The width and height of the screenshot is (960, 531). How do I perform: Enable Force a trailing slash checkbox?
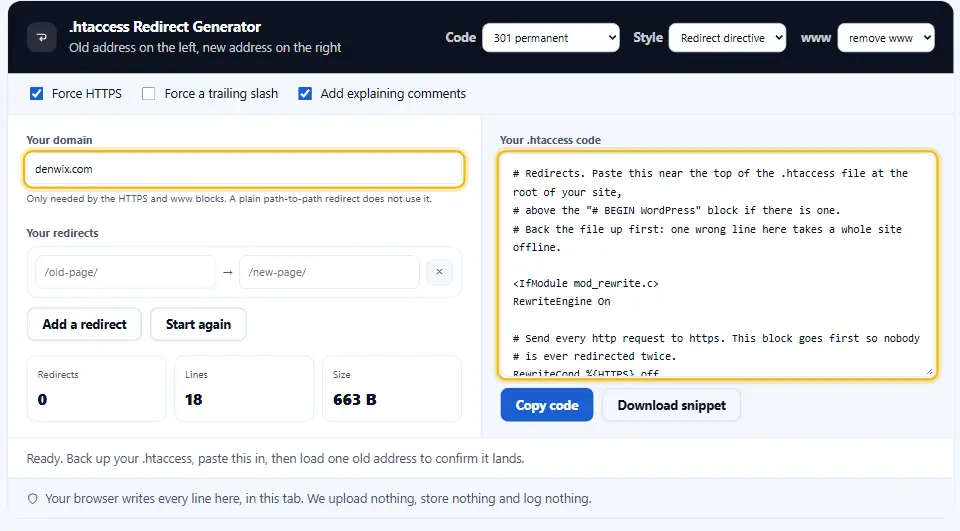(148, 94)
